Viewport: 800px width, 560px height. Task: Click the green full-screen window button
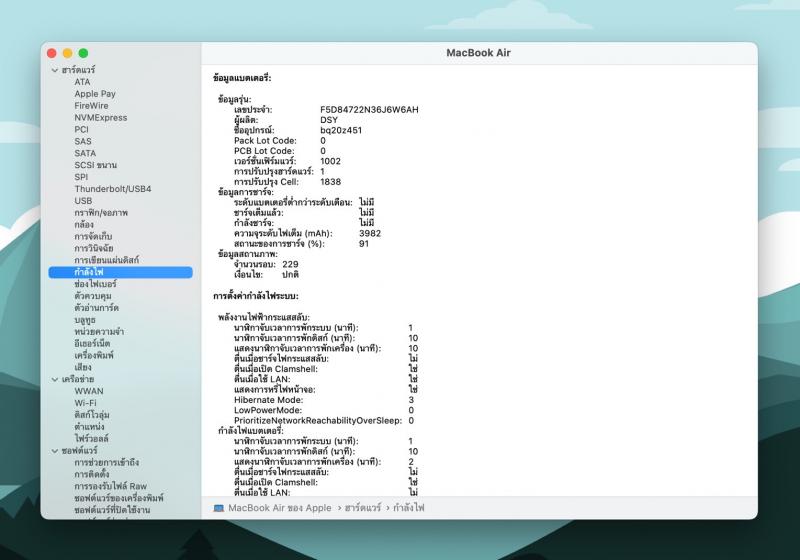tap(84, 52)
